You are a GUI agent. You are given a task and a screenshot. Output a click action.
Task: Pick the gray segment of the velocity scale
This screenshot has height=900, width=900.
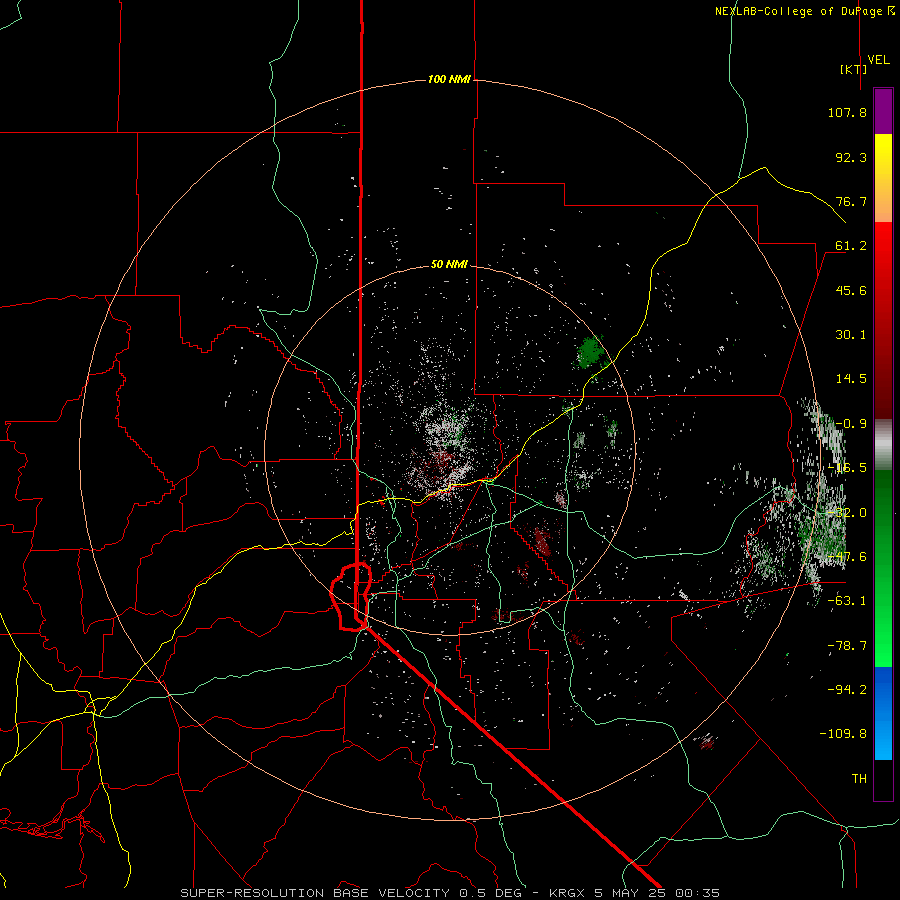tap(883, 445)
